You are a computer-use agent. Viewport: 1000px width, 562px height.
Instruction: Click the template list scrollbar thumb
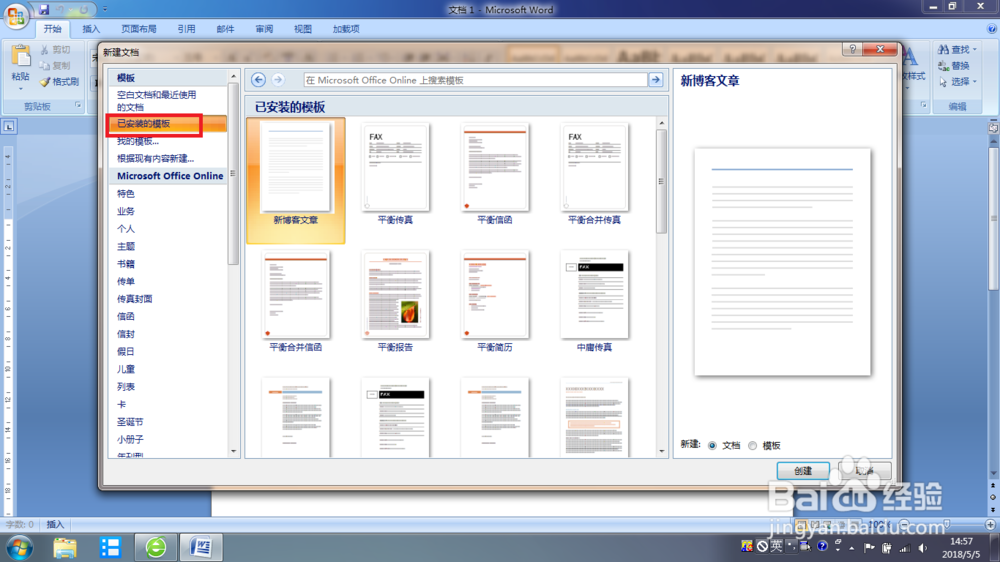tap(661, 181)
